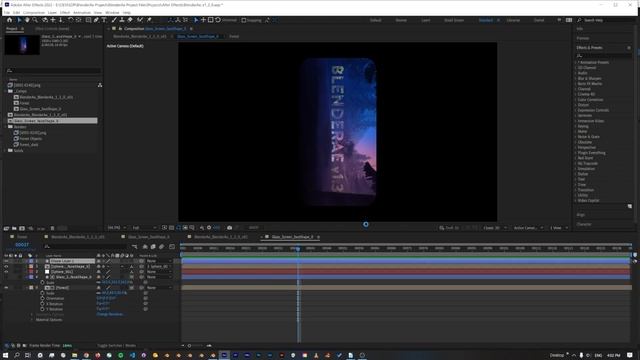Open parent dropdown of the Forest layer

pyautogui.click(x=159, y=288)
